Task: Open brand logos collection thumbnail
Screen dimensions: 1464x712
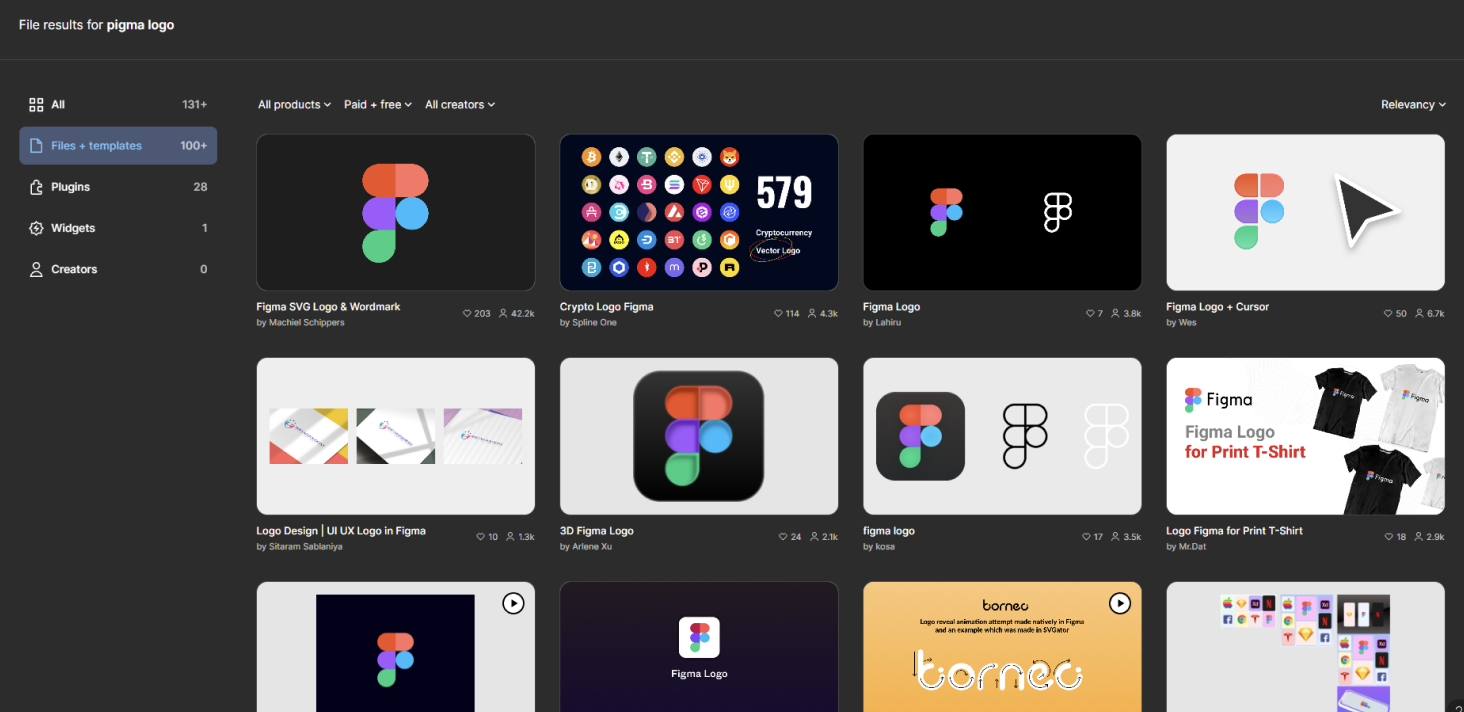Action: click(x=1305, y=647)
